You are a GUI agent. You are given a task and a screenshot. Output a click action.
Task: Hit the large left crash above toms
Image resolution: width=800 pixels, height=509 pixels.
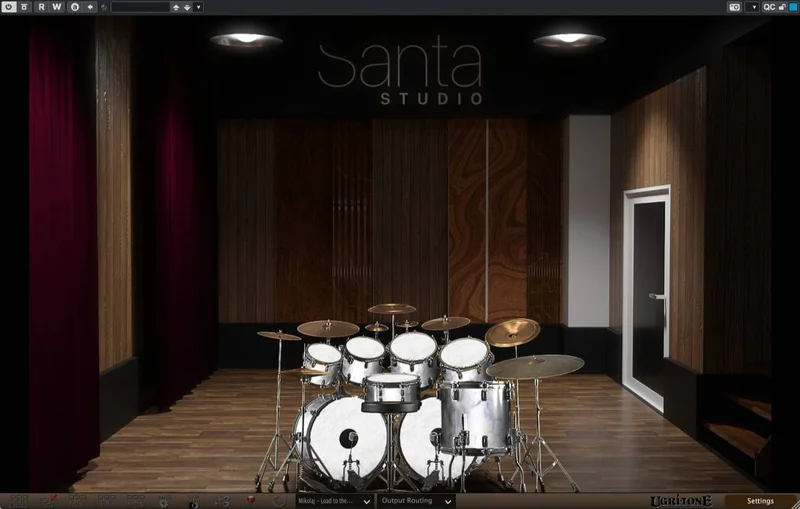[x=328, y=328]
